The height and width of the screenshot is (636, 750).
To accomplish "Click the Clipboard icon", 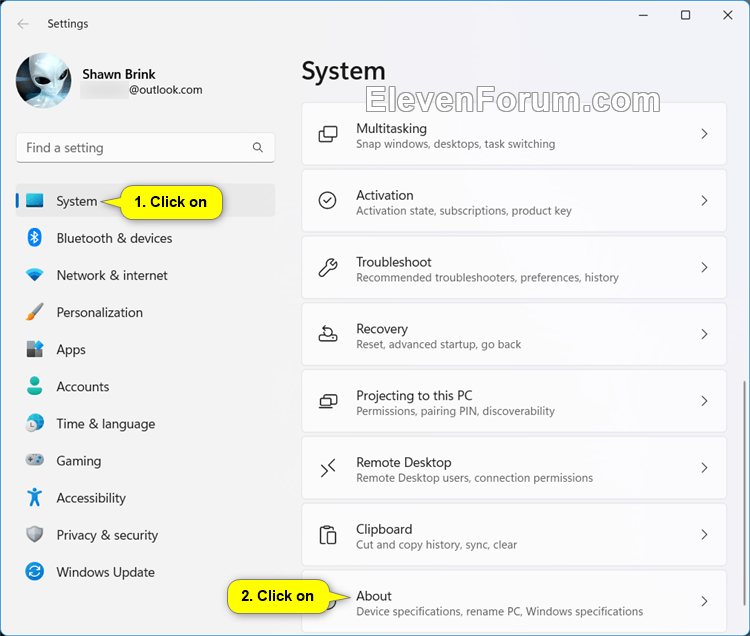I will click(328, 534).
